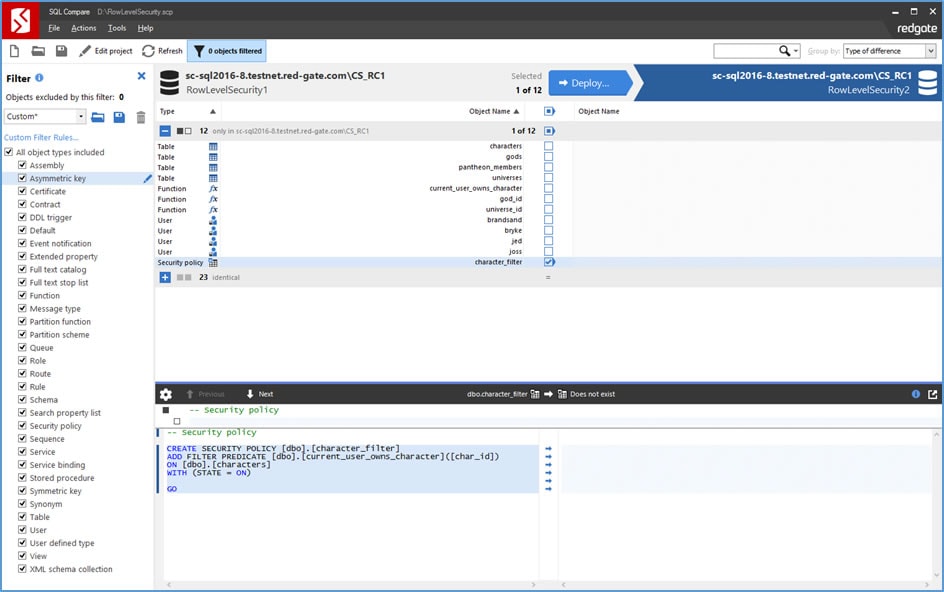Click script pane info icon
Screen dimensions: 944x592
point(916,394)
